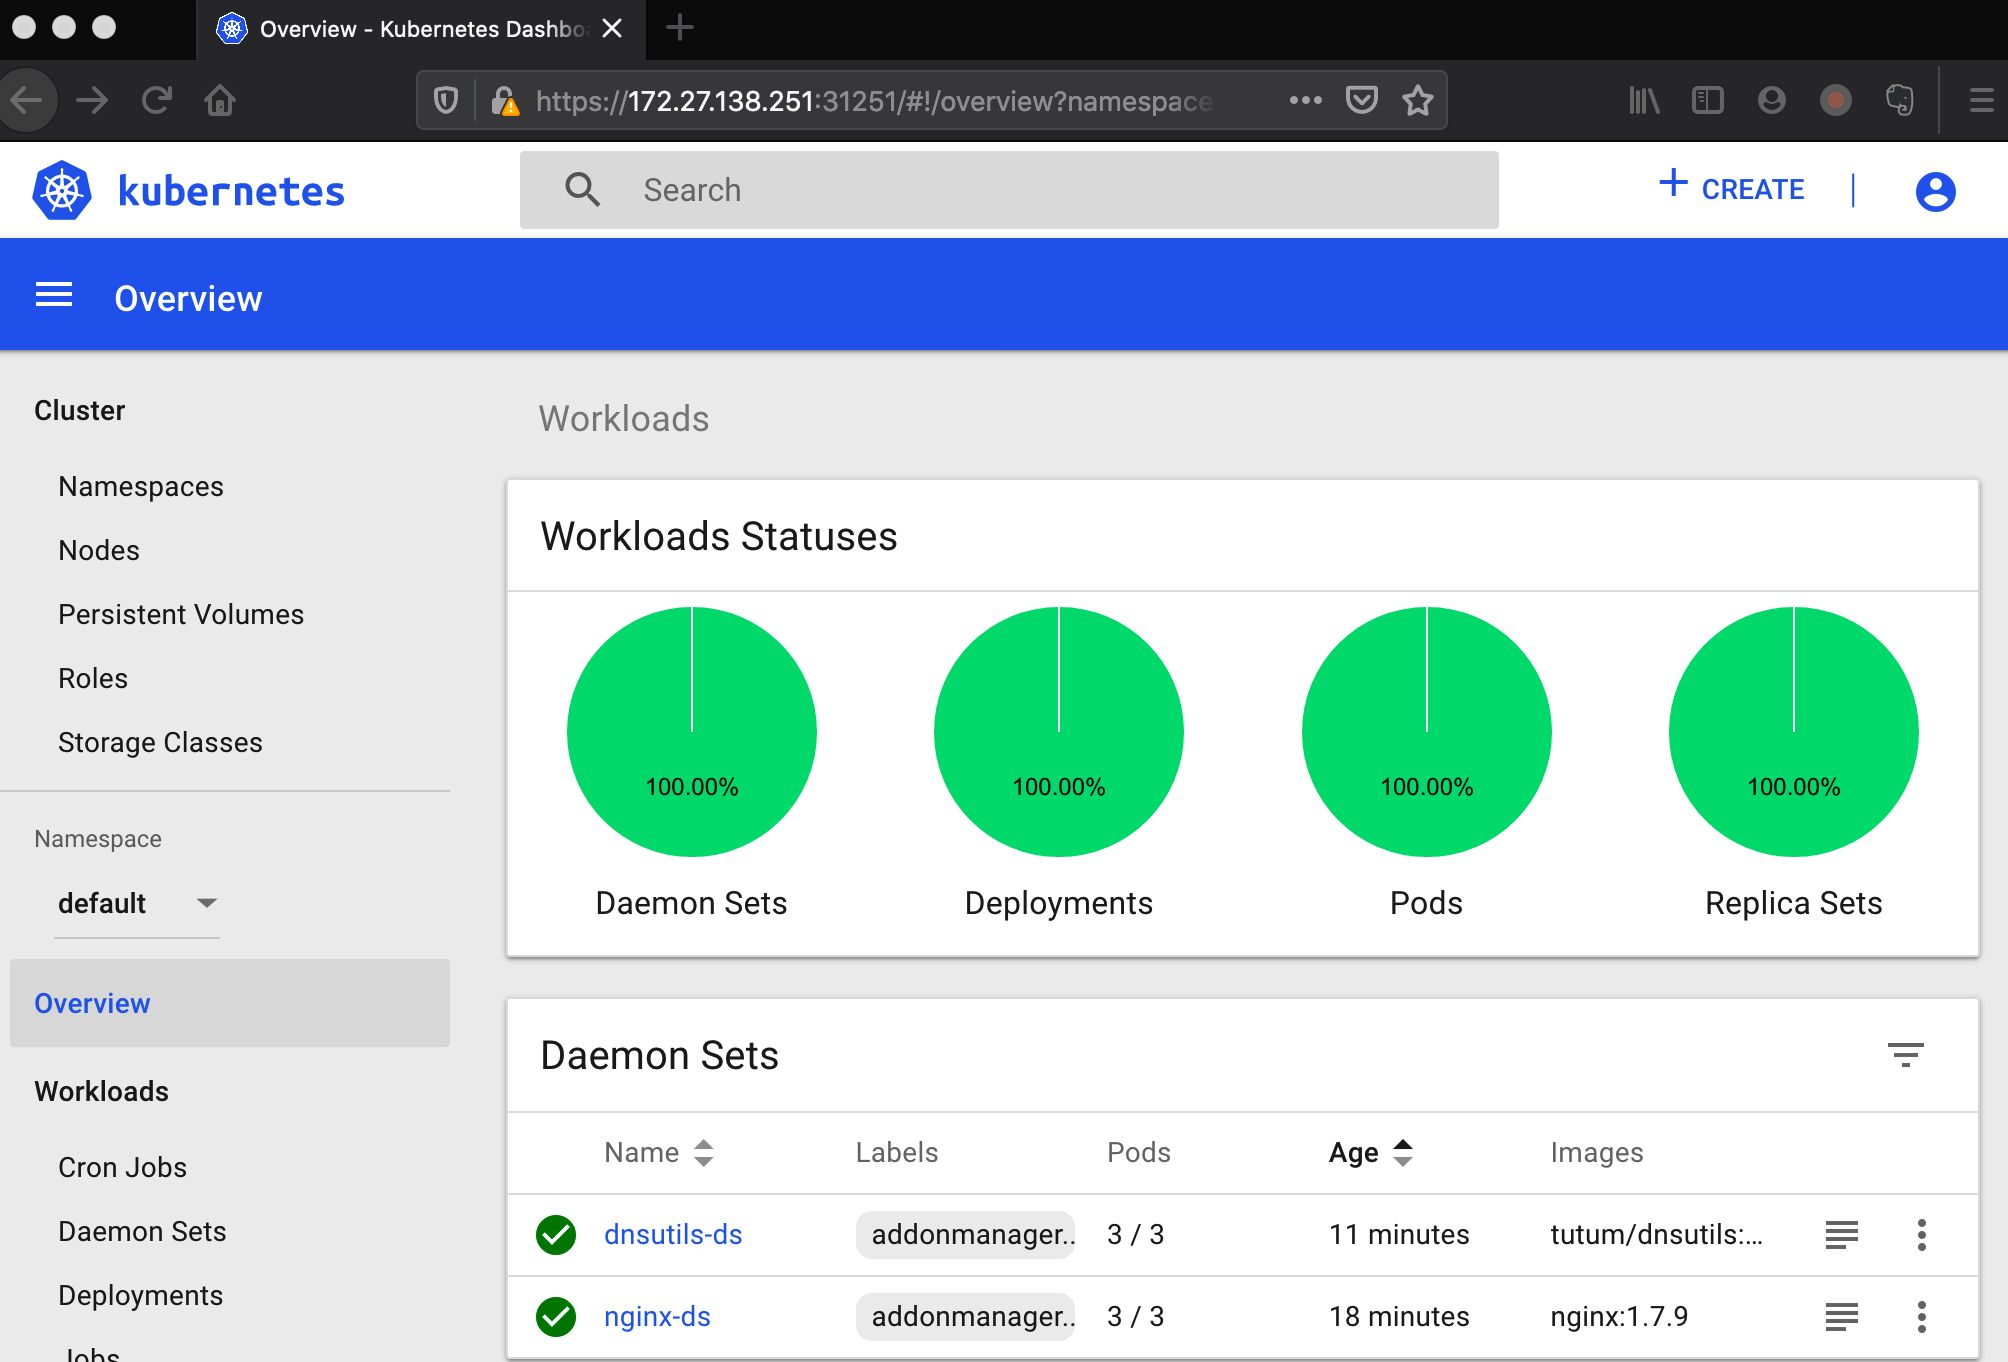Click the Evernote extension icon

(x=1899, y=100)
